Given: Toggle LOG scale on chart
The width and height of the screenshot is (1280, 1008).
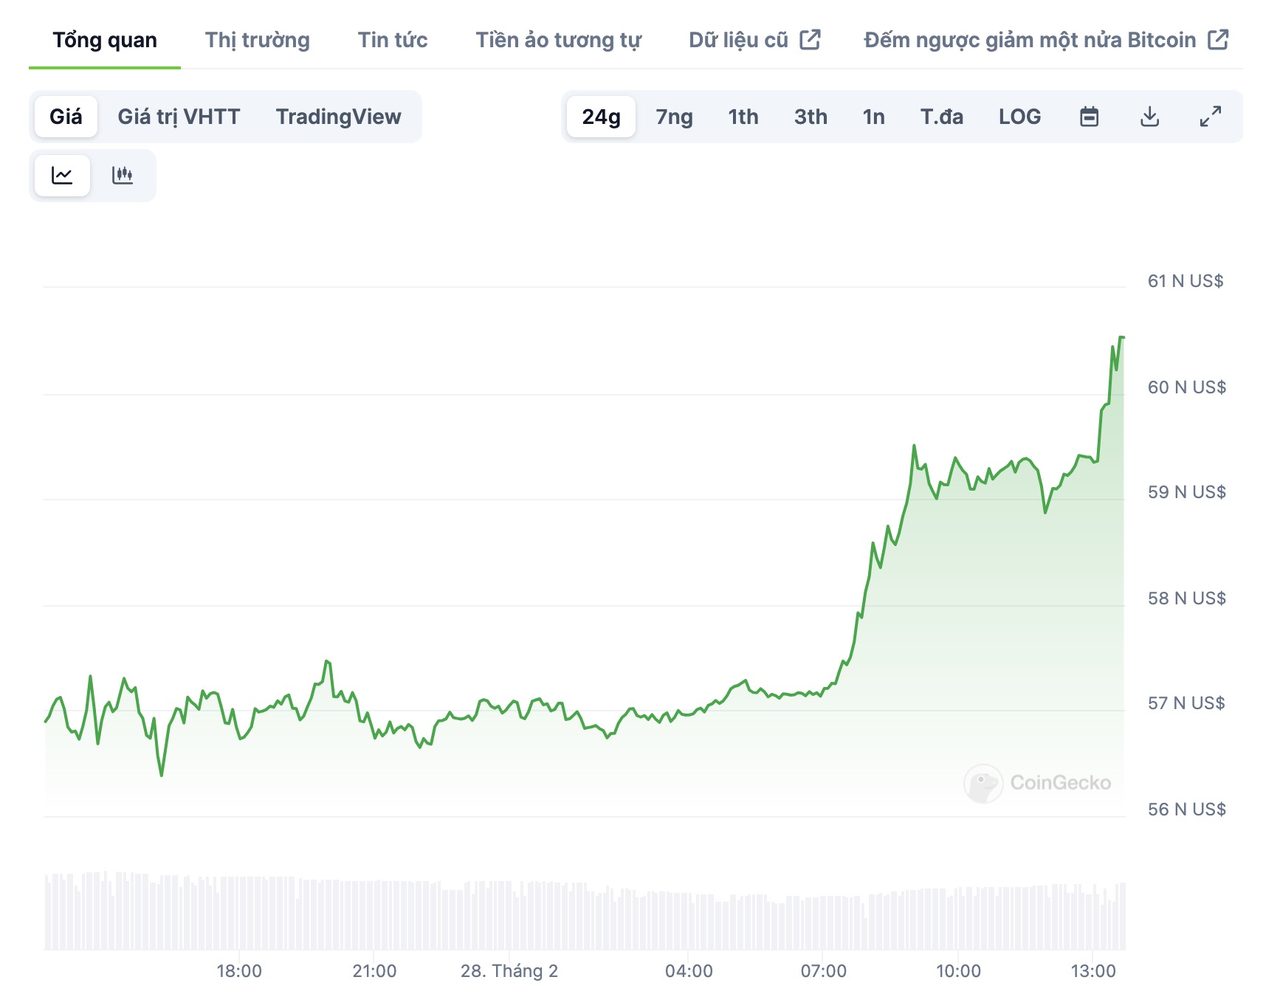Looking at the screenshot, I should click(1020, 117).
